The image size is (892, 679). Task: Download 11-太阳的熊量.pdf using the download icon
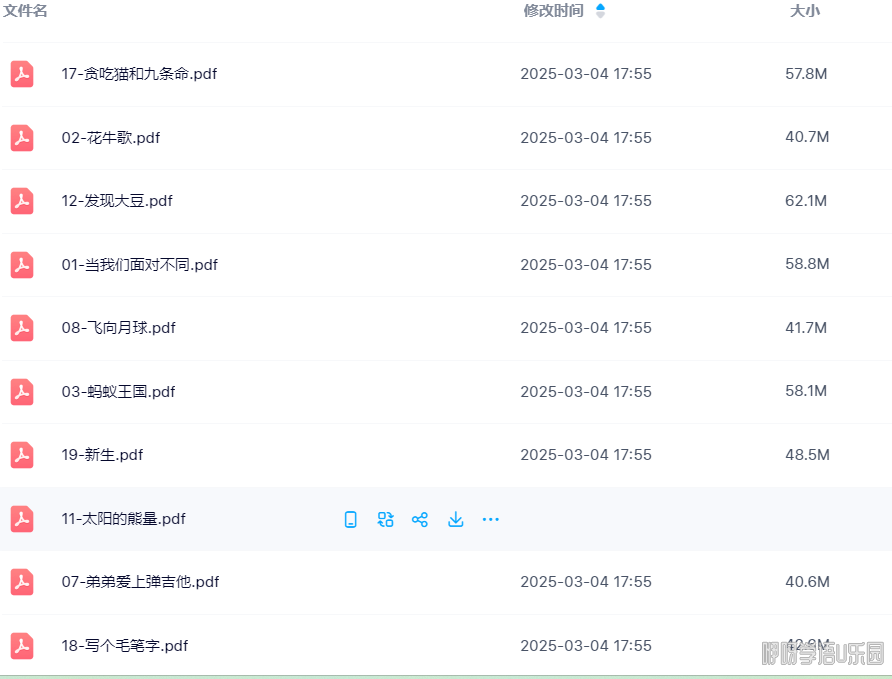(455, 519)
